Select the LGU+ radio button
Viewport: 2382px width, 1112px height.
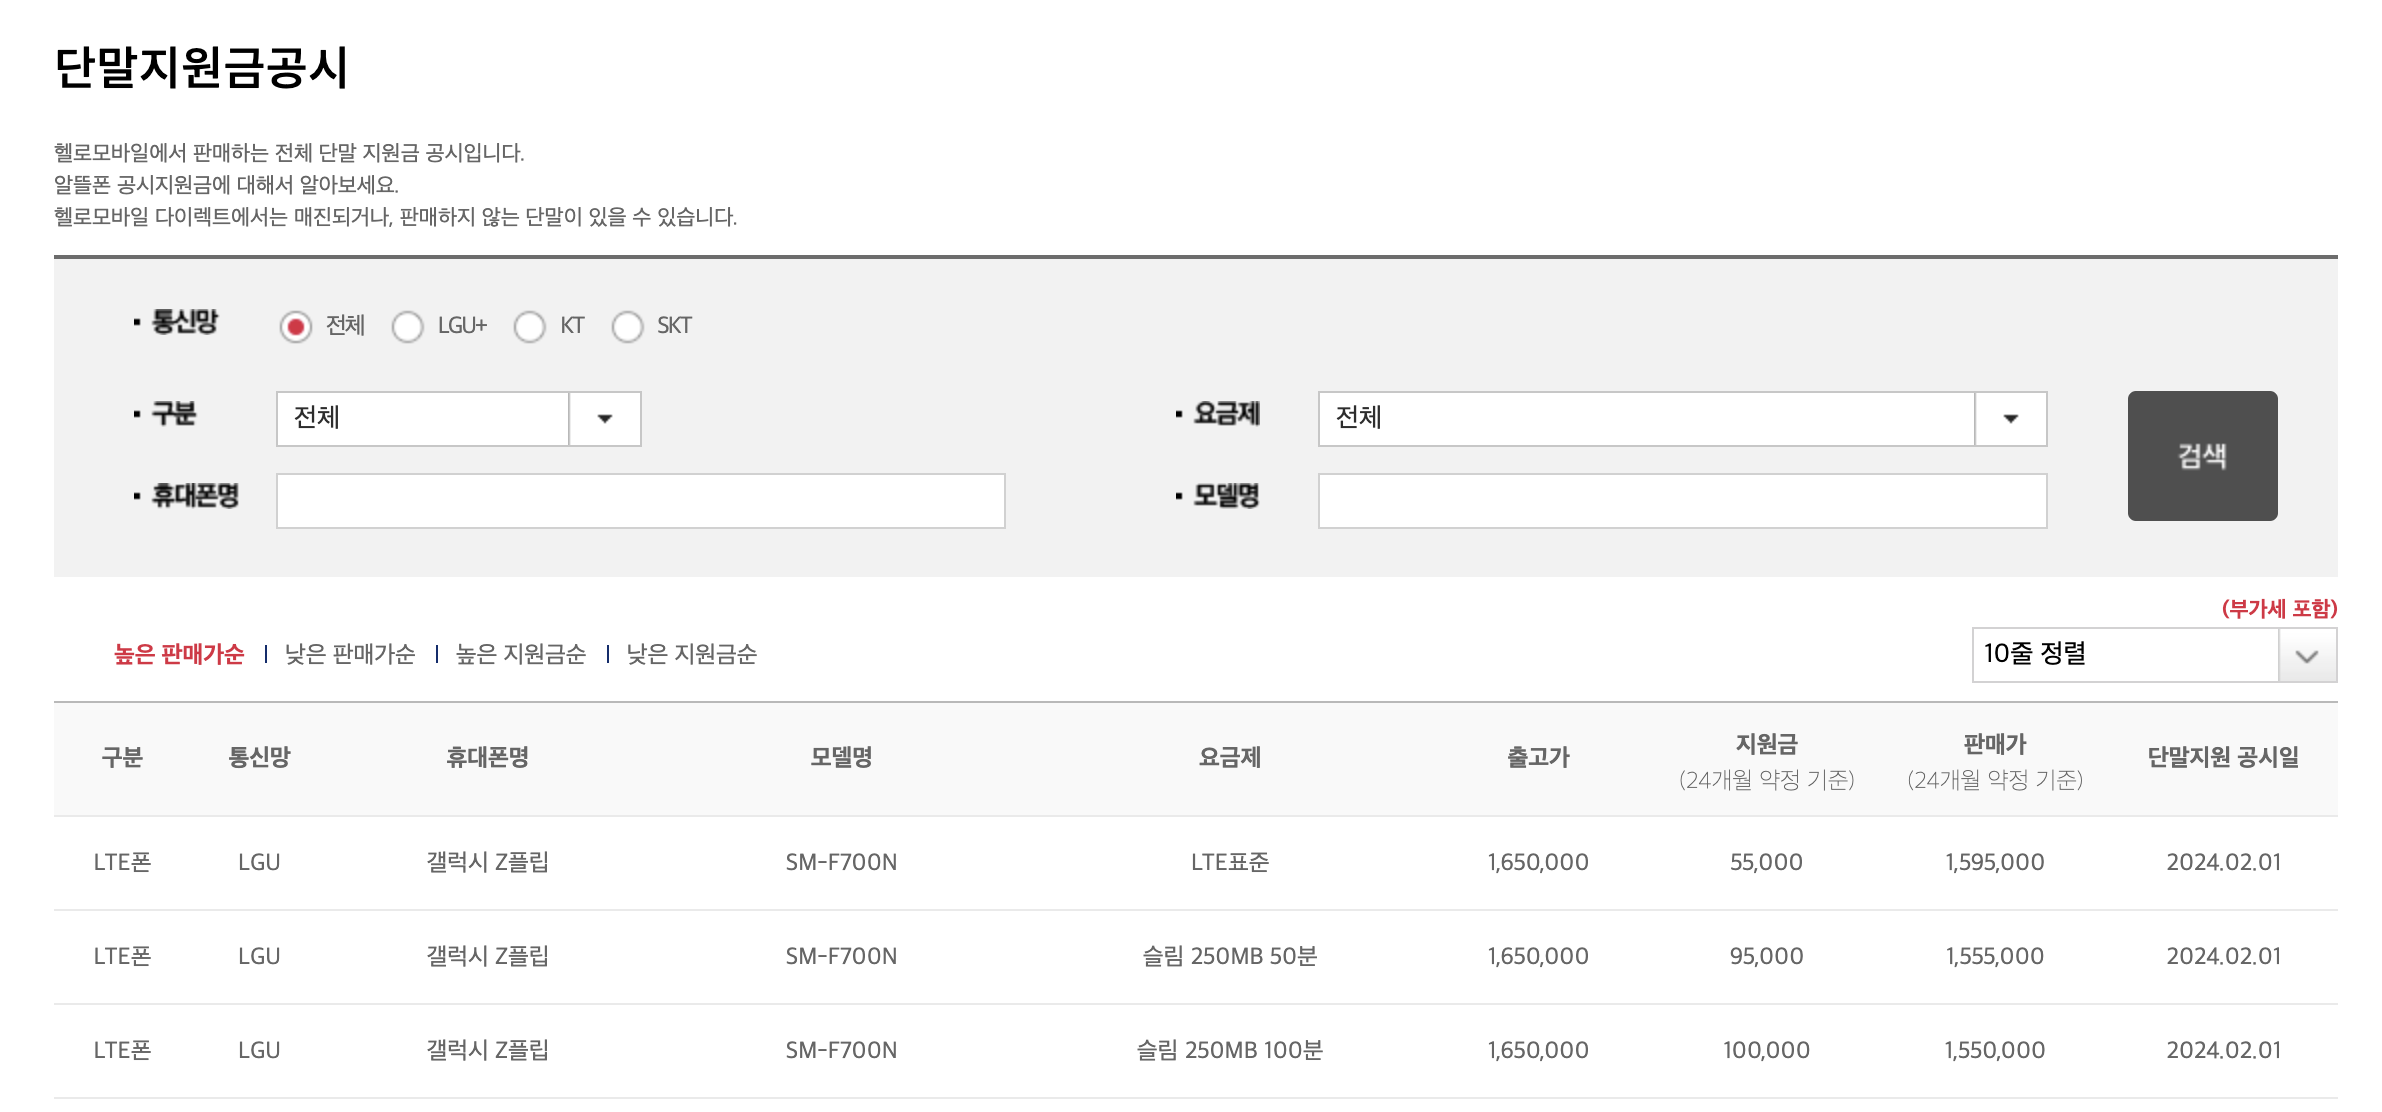pos(407,327)
